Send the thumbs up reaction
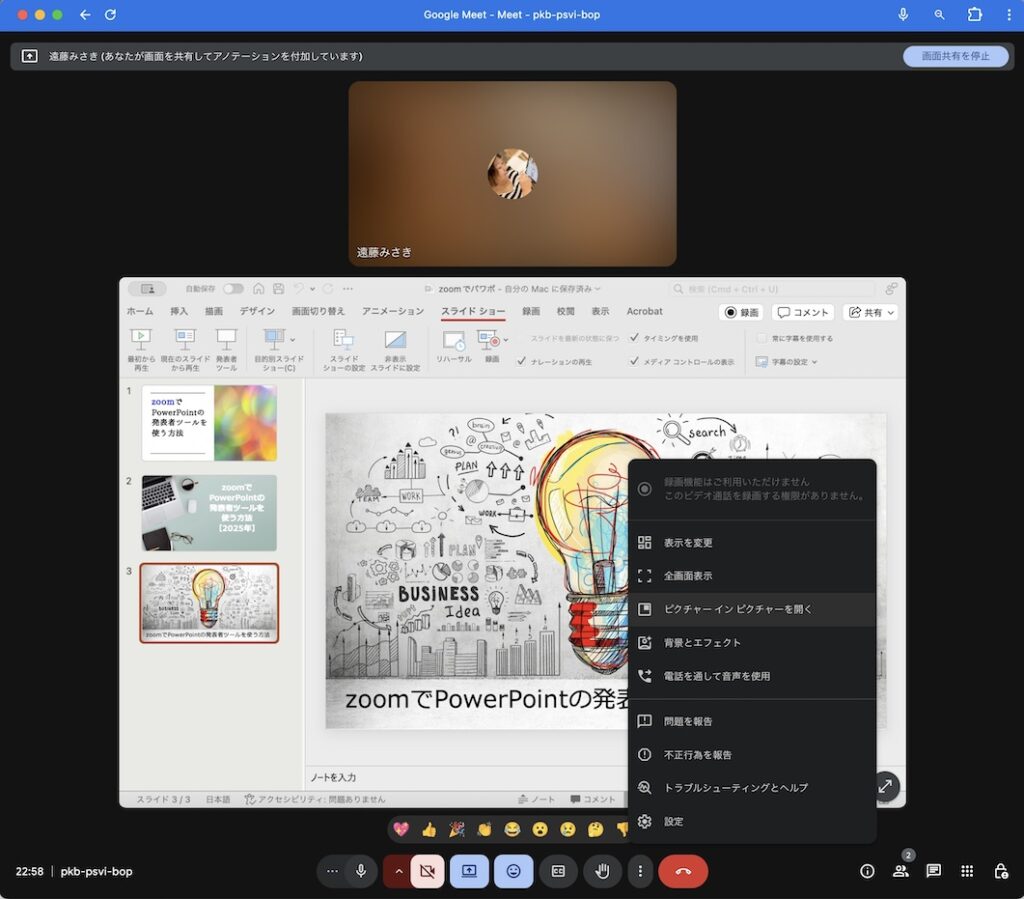Image resolution: width=1024 pixels, height=899 pixels. [429, 829]
